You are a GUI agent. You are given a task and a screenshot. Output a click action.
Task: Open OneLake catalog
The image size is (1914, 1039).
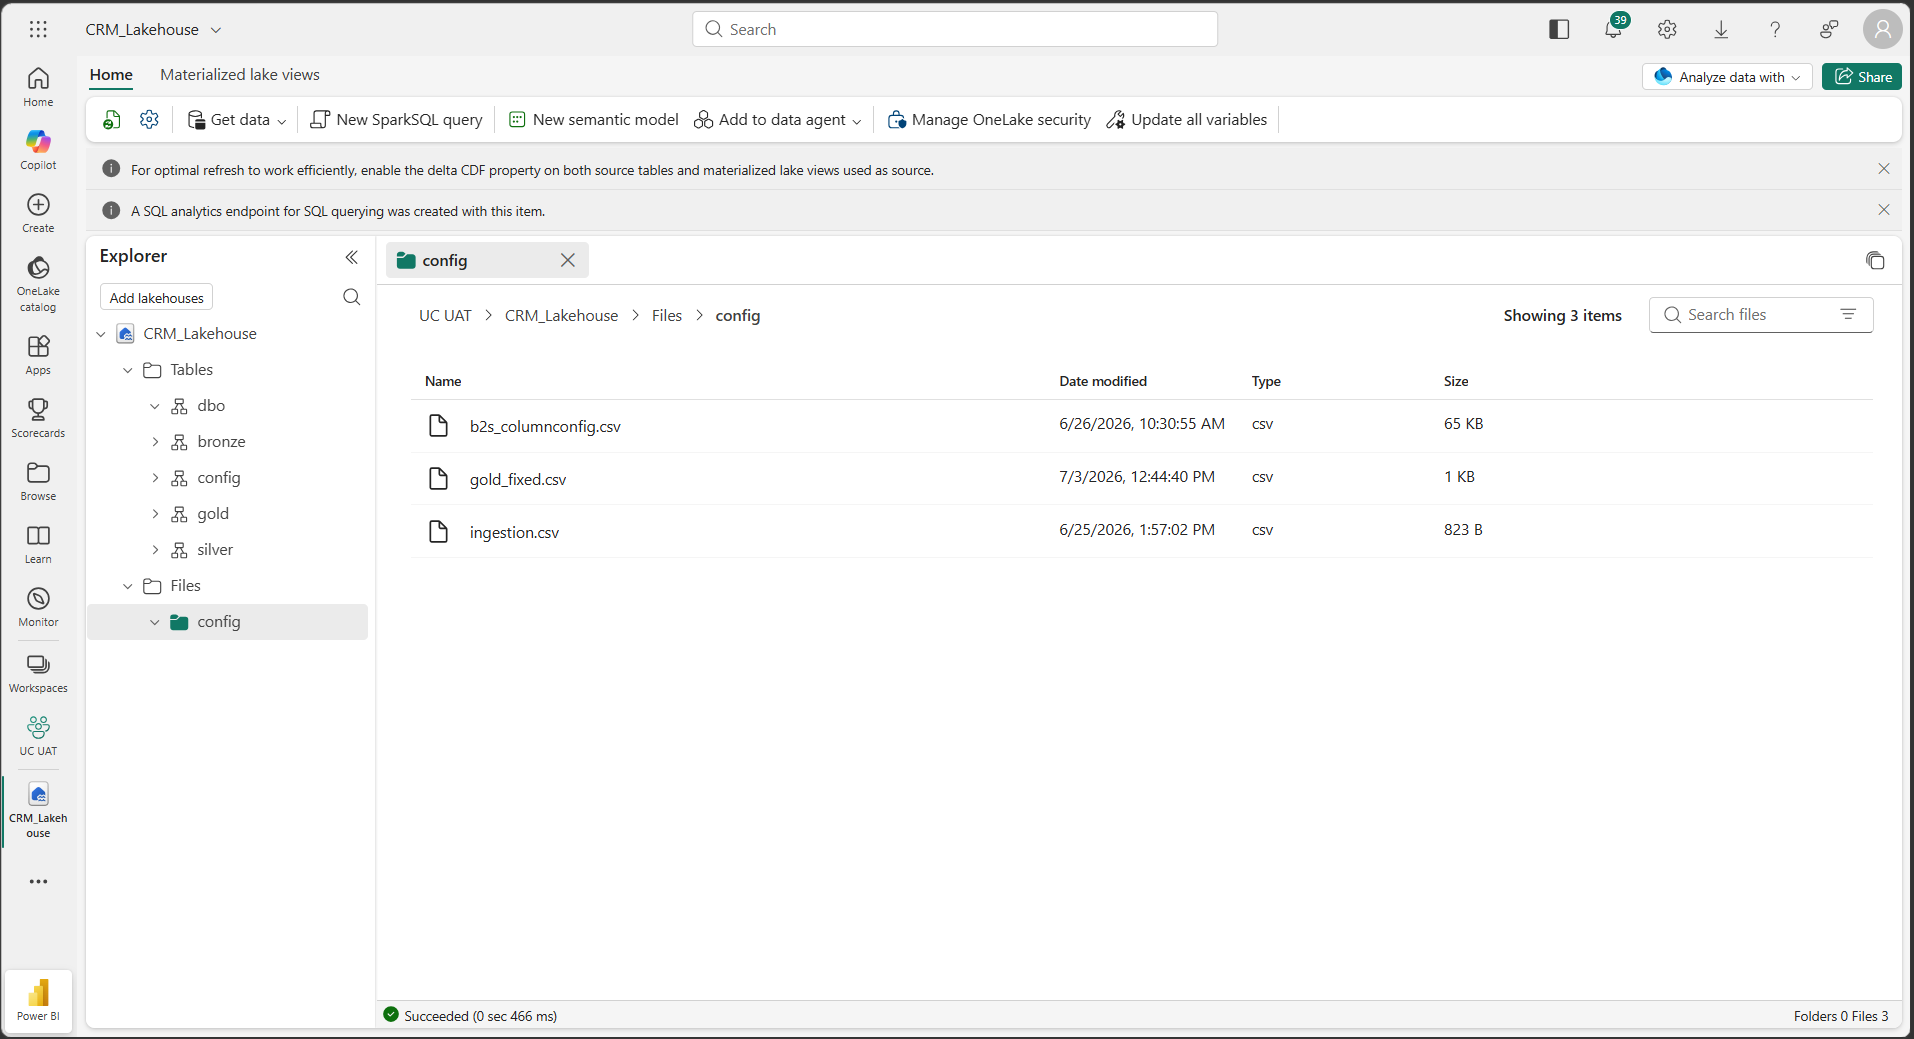[38, 284]
